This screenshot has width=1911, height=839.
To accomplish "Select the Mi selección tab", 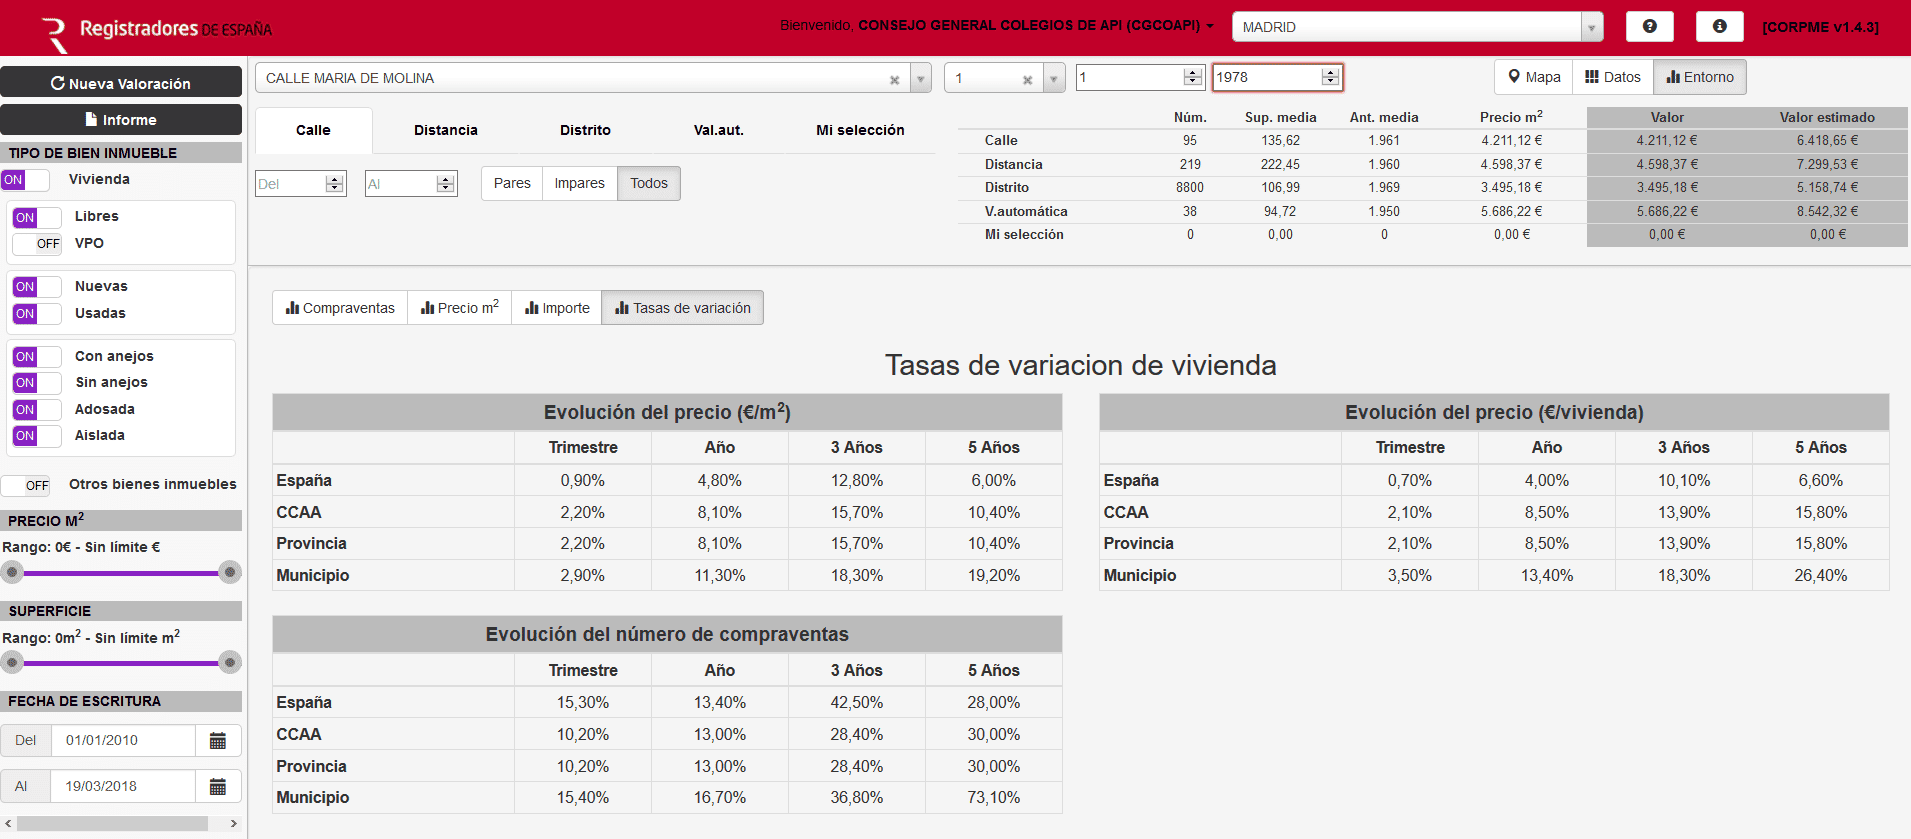I will click(x=860, y=130).
